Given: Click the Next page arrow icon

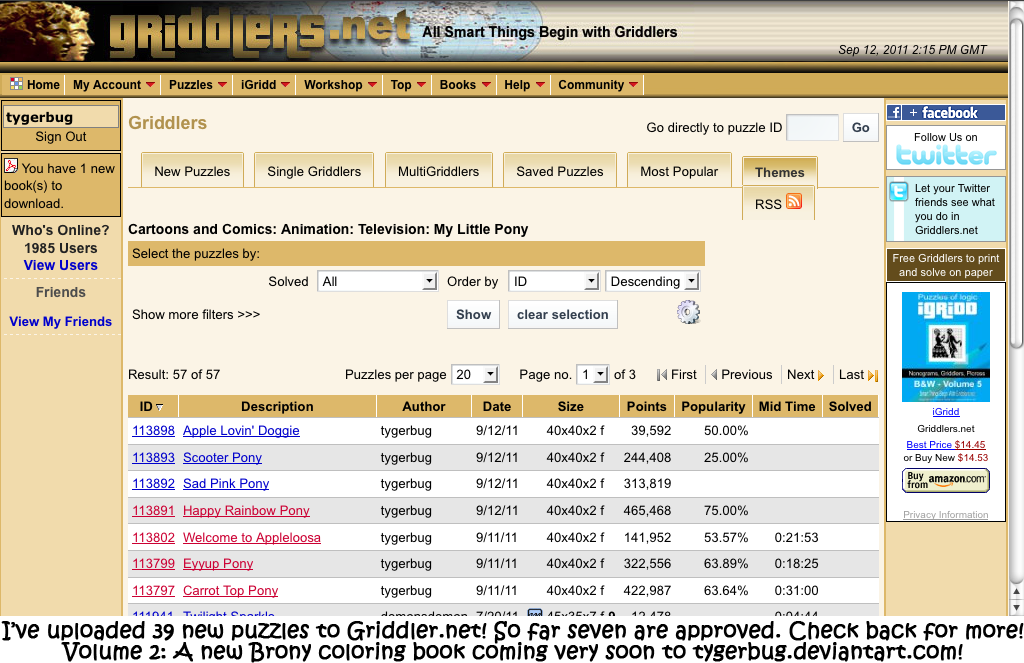Looking at the screenshot, I should (x=821, y=376).
